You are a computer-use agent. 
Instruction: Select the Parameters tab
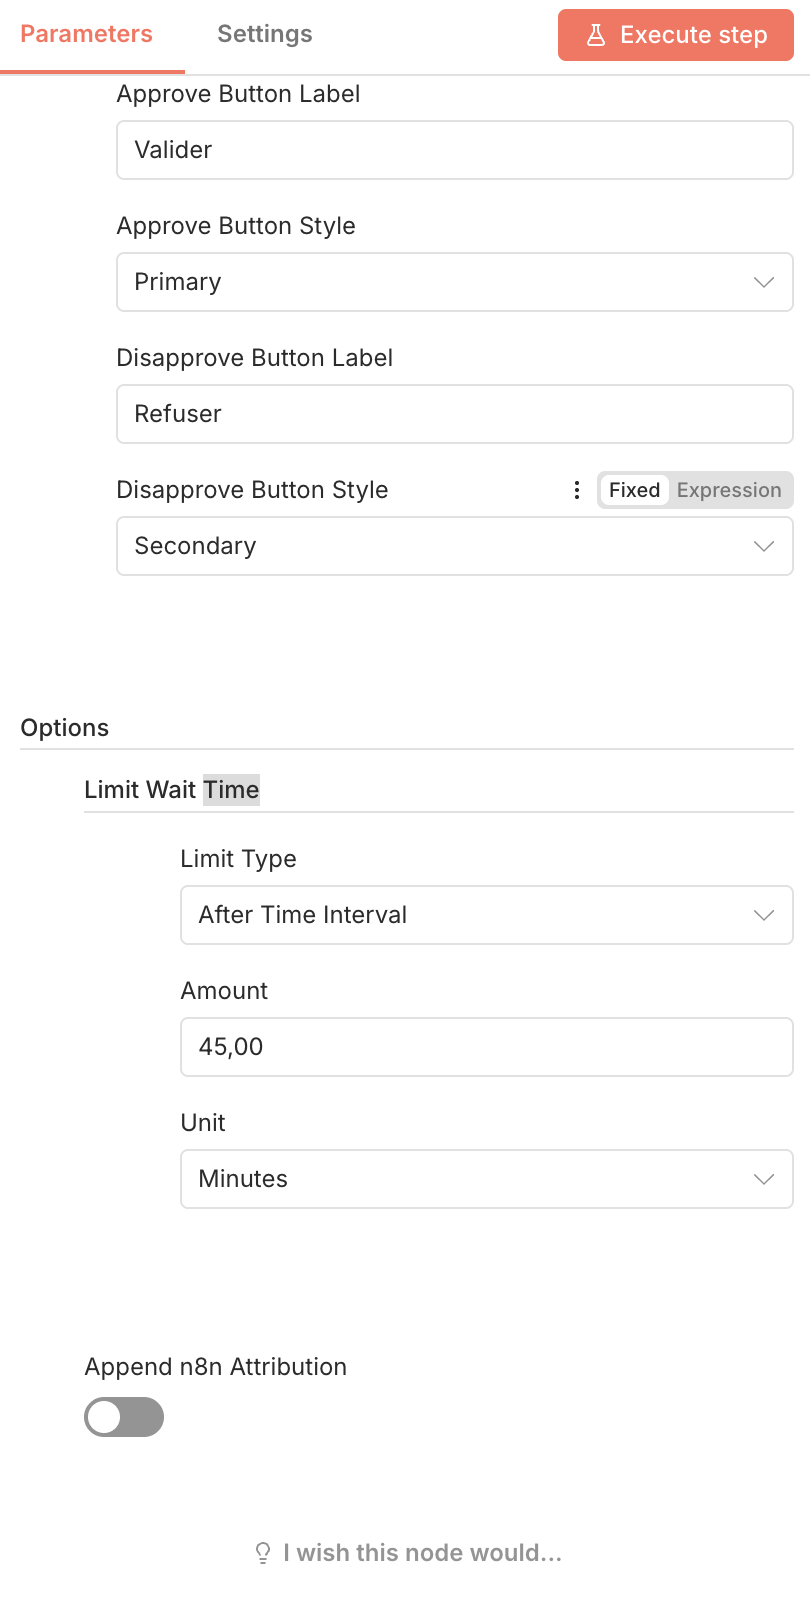coord(87,34)
